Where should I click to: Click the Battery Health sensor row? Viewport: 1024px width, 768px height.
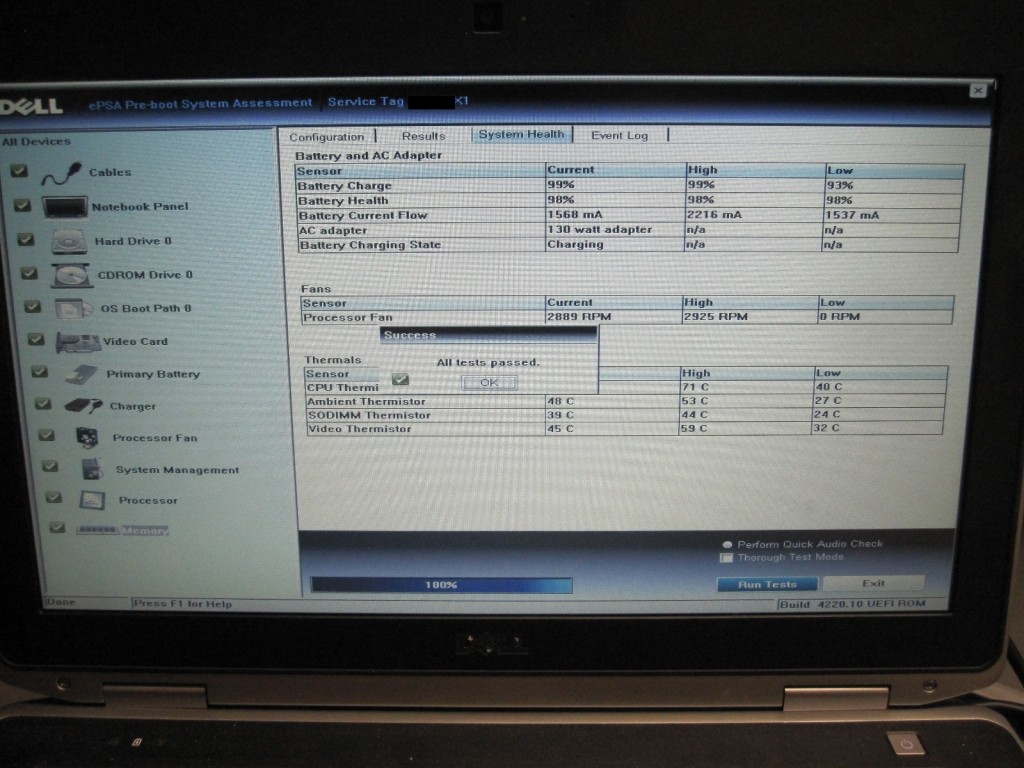point(629,200)
